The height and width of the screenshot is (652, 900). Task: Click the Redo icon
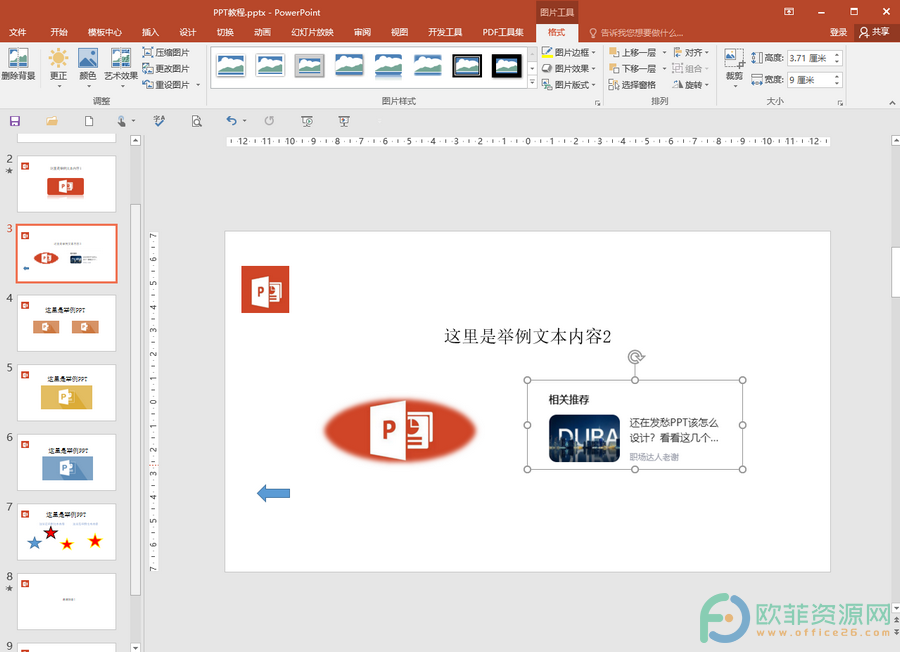click(269, 121)
